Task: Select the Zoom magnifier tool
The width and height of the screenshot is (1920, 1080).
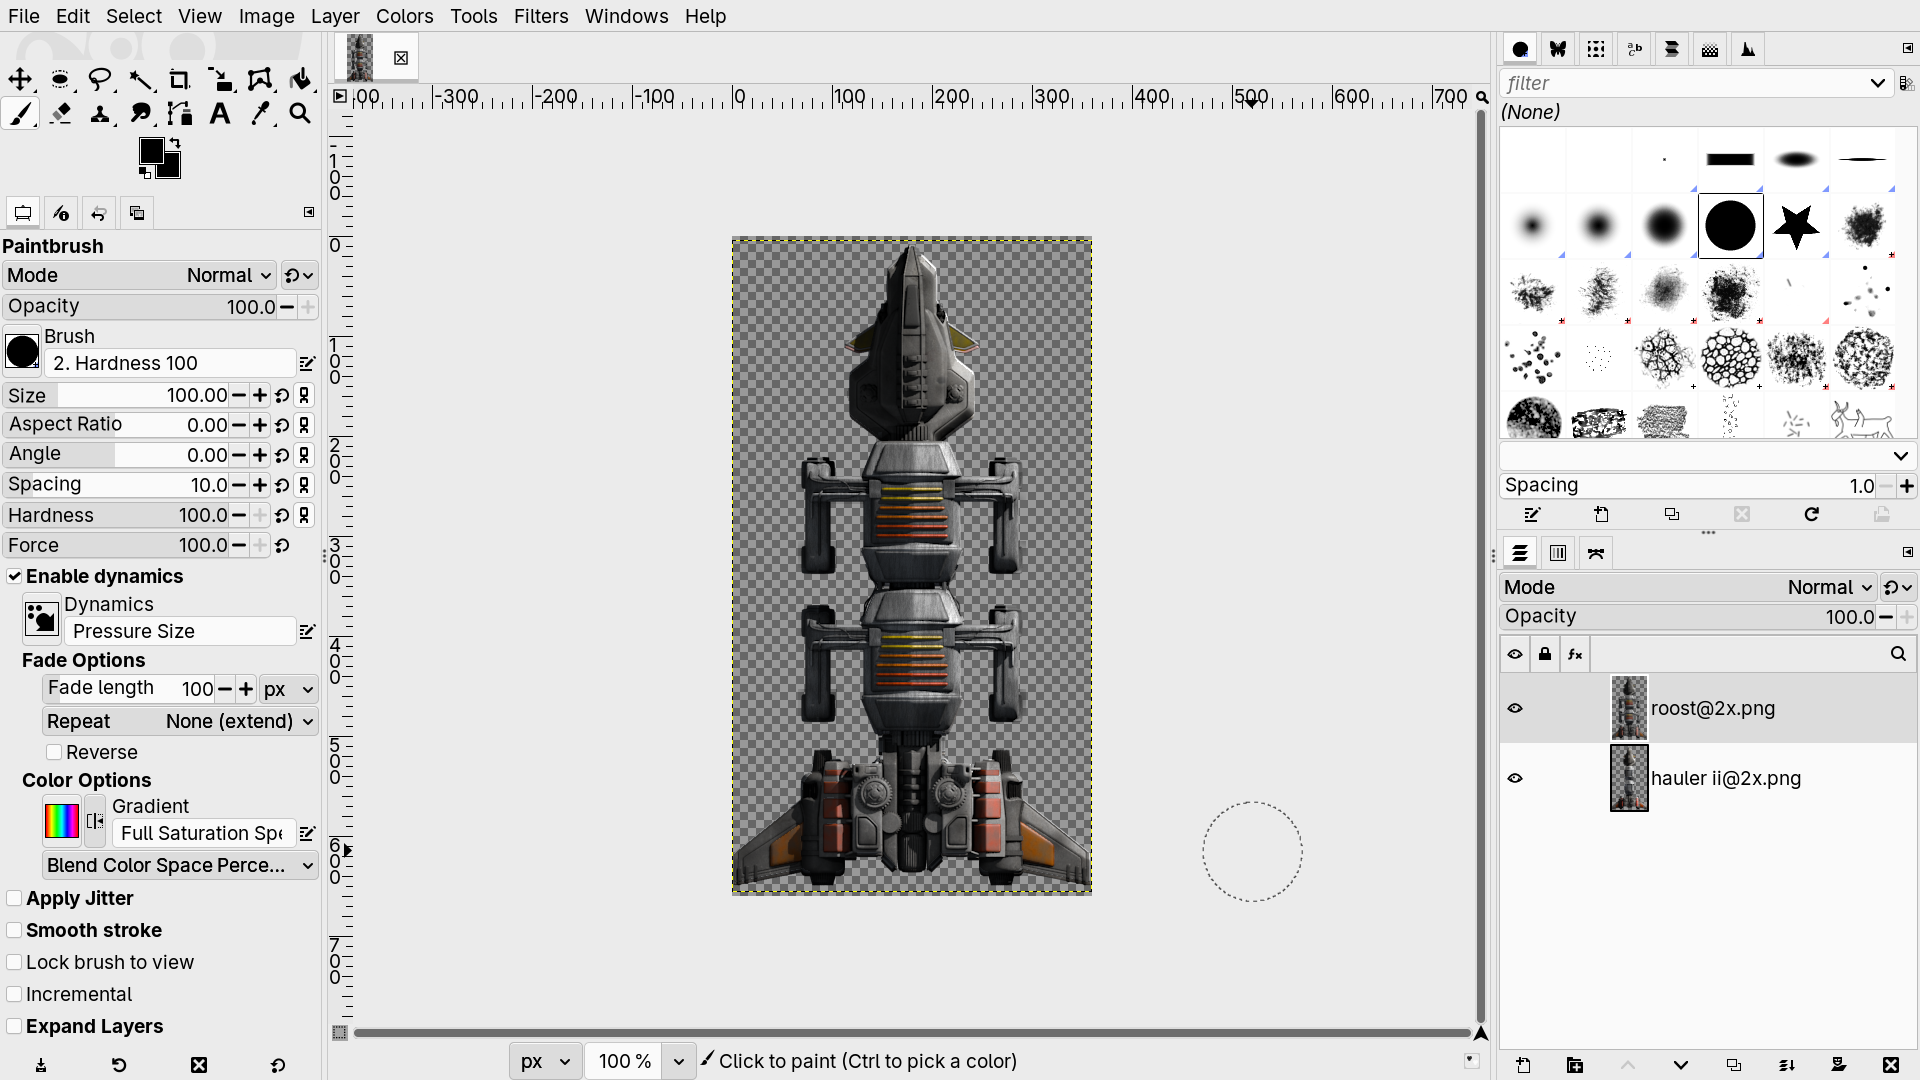Action: pyautogui.click(x=300, y=114)
